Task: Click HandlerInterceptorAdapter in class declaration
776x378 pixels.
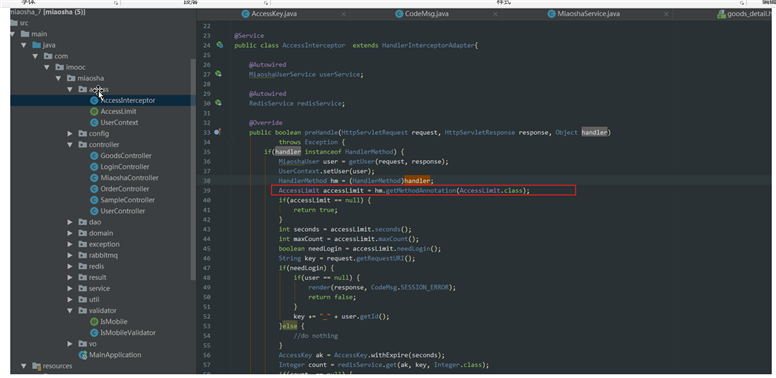Action: [428, 45]
